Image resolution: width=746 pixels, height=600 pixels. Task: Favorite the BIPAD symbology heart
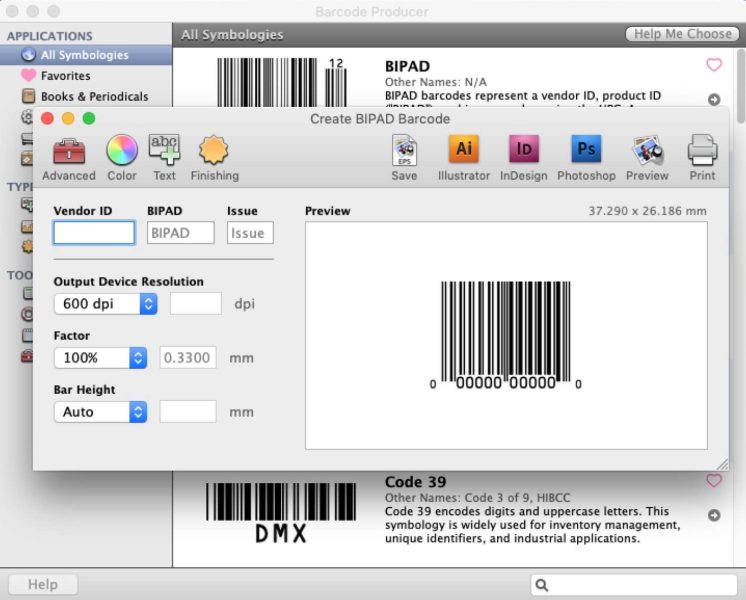point(714,65)
